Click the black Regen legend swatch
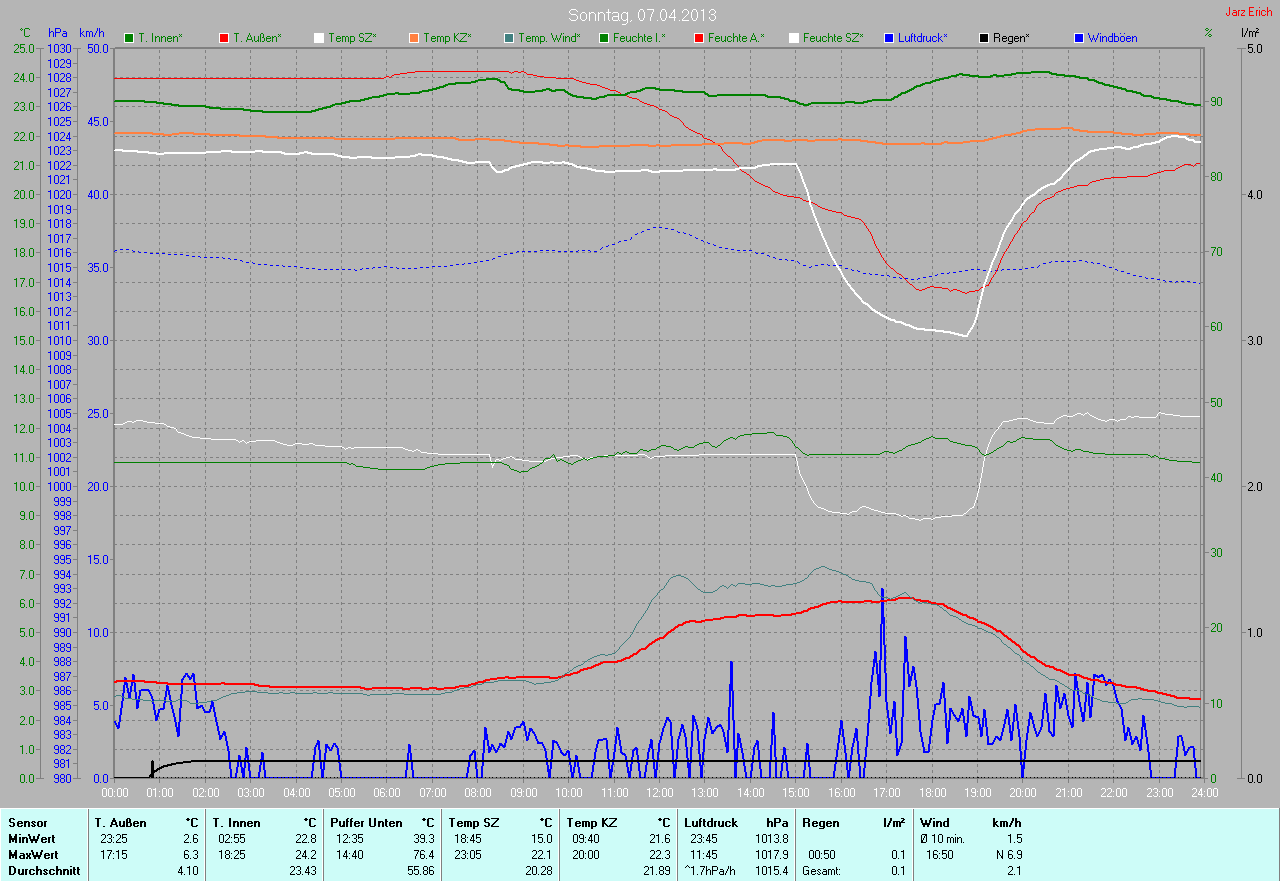This screenshot has width=1280, height=881. point(984,38)
